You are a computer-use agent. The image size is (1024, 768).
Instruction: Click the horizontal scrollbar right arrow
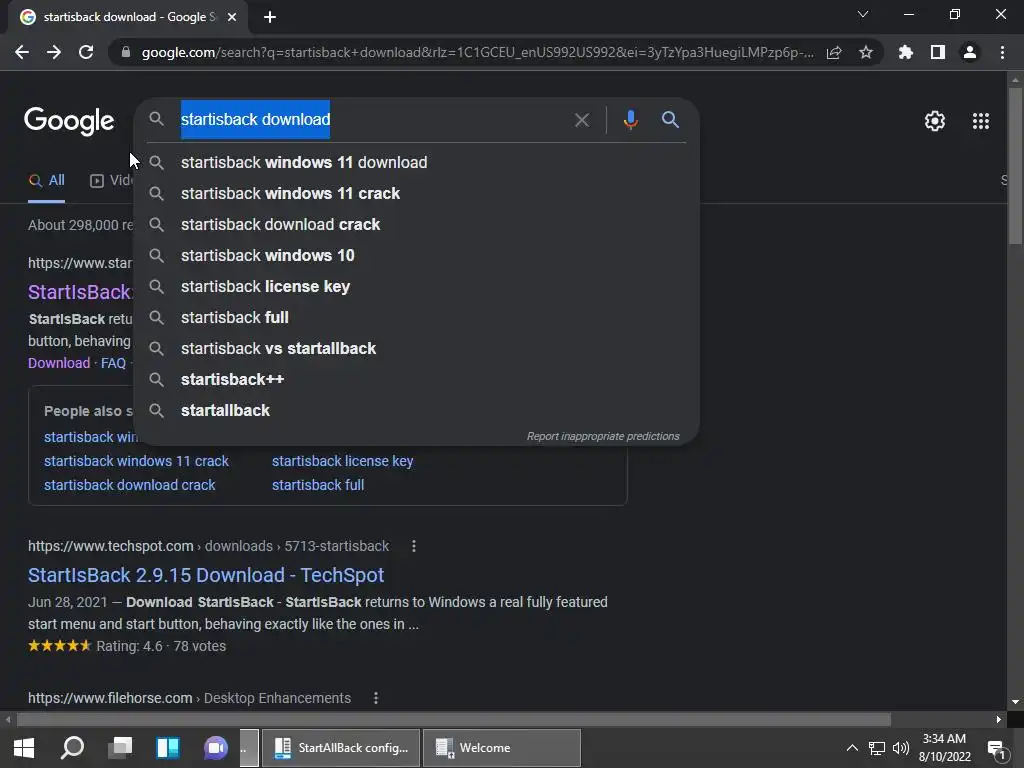pos(999,720)
